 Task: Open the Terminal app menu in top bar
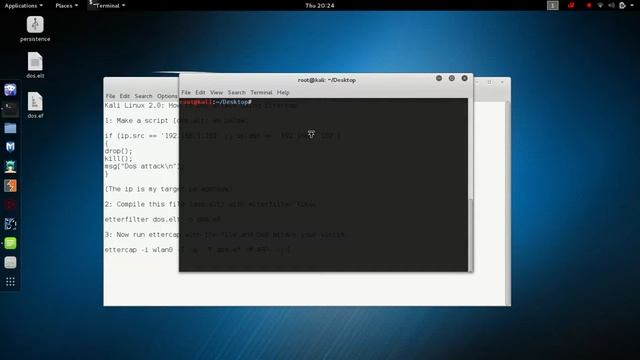tap(108, 6)
